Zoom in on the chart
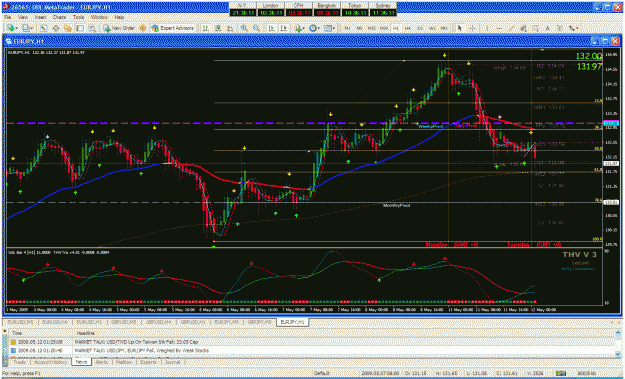The width and height of the screenshot is (625, 379). pos(244,28)
